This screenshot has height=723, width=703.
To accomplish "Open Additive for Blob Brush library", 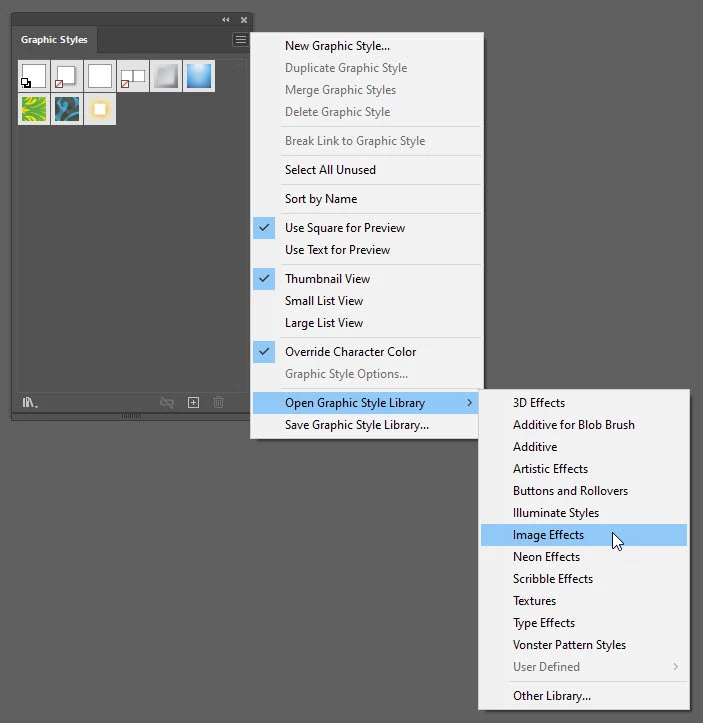I will (584, 425).
